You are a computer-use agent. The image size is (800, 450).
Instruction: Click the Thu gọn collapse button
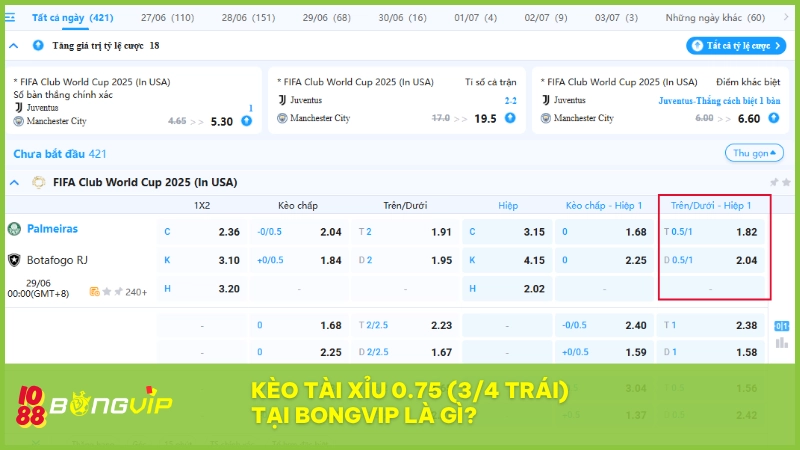[754, 153]
